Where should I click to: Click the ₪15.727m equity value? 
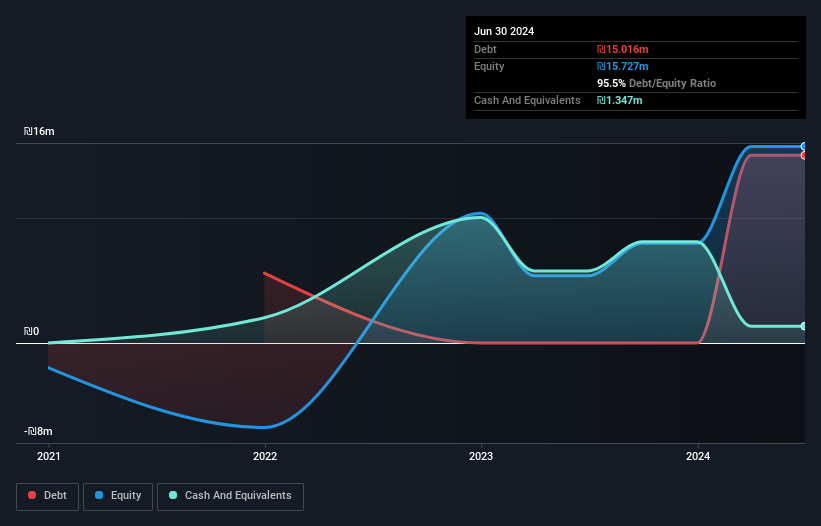(x=623, y=66)
